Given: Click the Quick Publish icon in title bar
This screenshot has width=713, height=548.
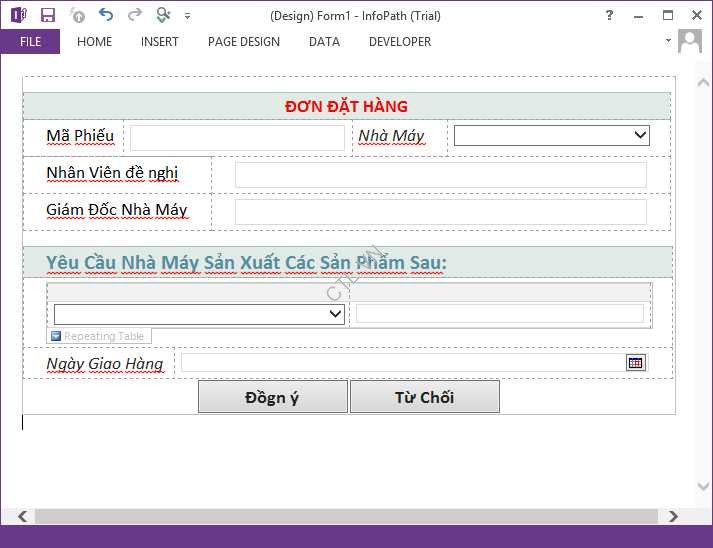Looking at the screenshot, I should [77, 15].
